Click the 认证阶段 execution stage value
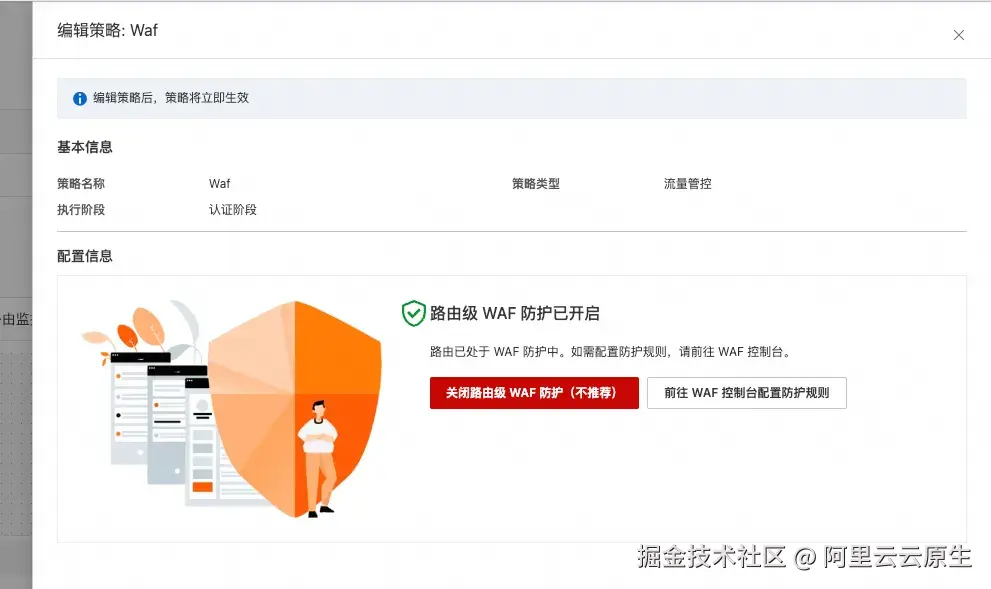 pos(232,210)
